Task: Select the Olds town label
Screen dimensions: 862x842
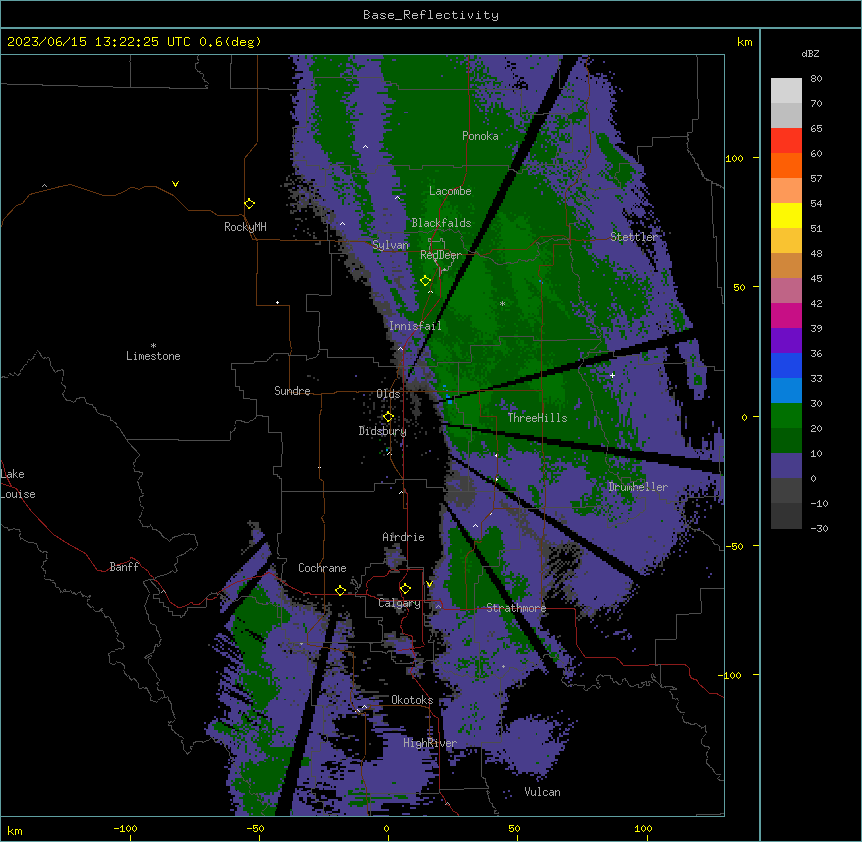Action: 388,394
